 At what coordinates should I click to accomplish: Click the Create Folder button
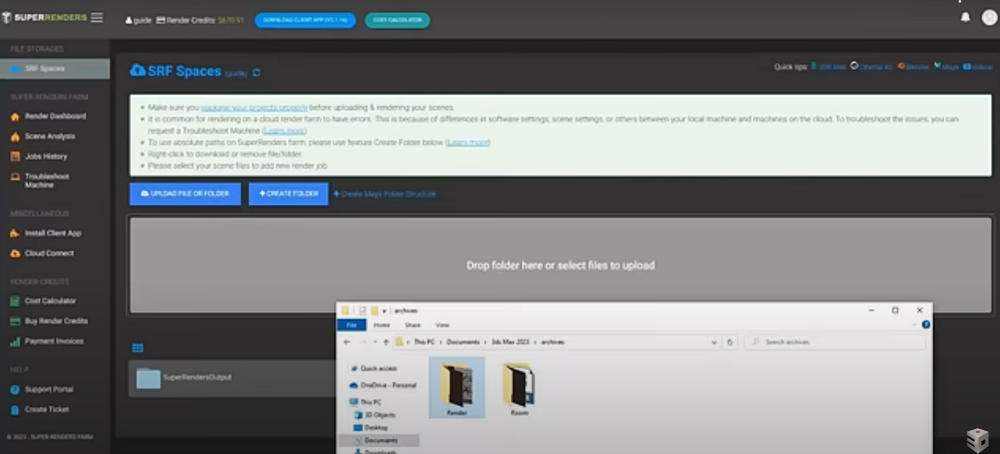click(288, 194)
